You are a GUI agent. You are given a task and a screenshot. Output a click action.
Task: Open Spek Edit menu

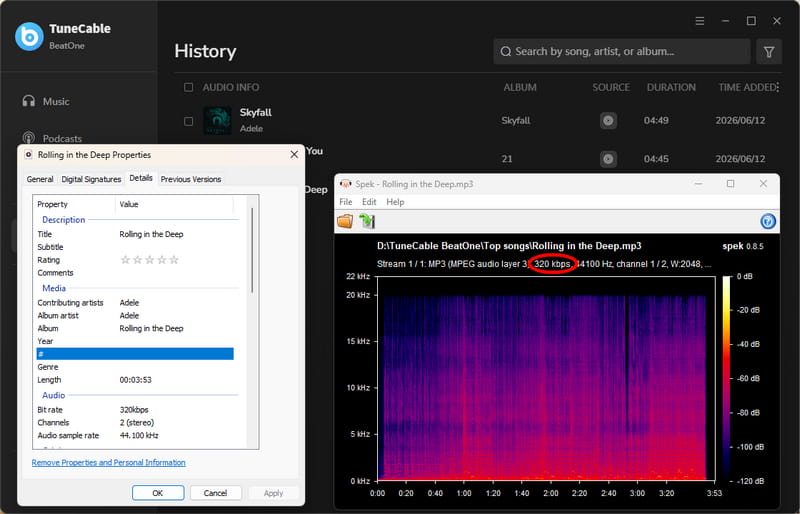369,202
